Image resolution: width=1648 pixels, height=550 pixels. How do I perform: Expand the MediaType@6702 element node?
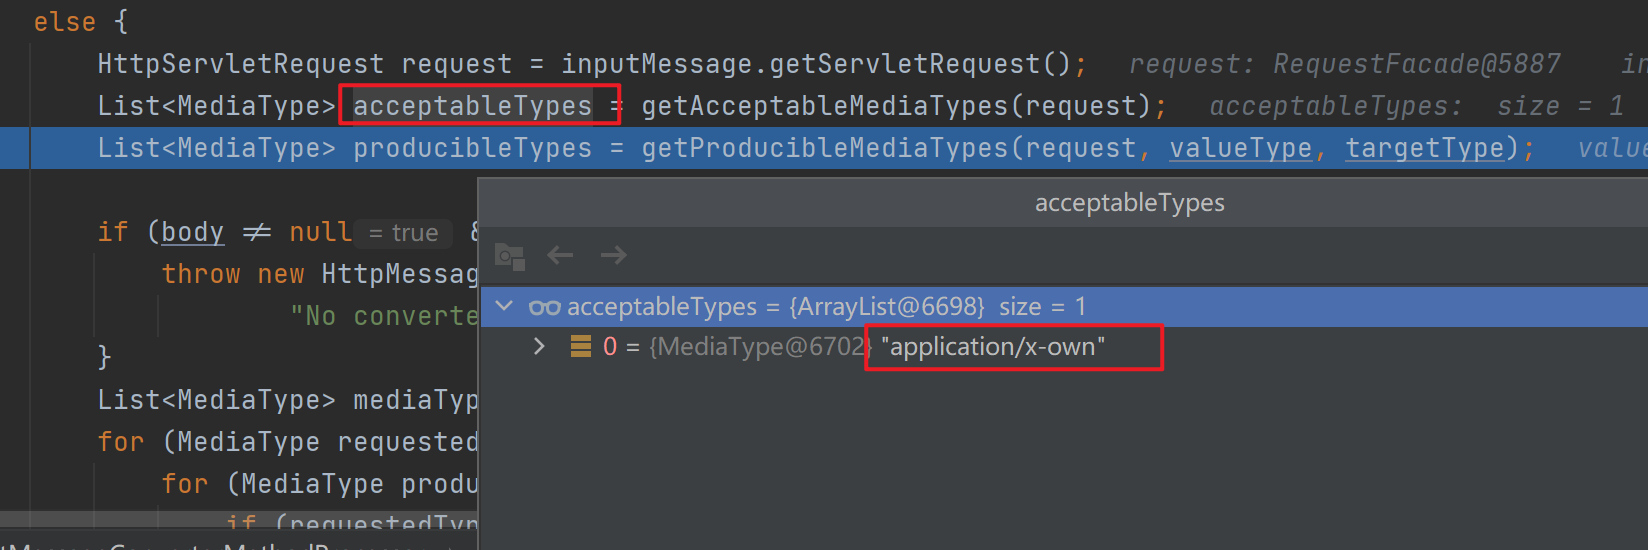pyautogui.click(x=539, y=347)
